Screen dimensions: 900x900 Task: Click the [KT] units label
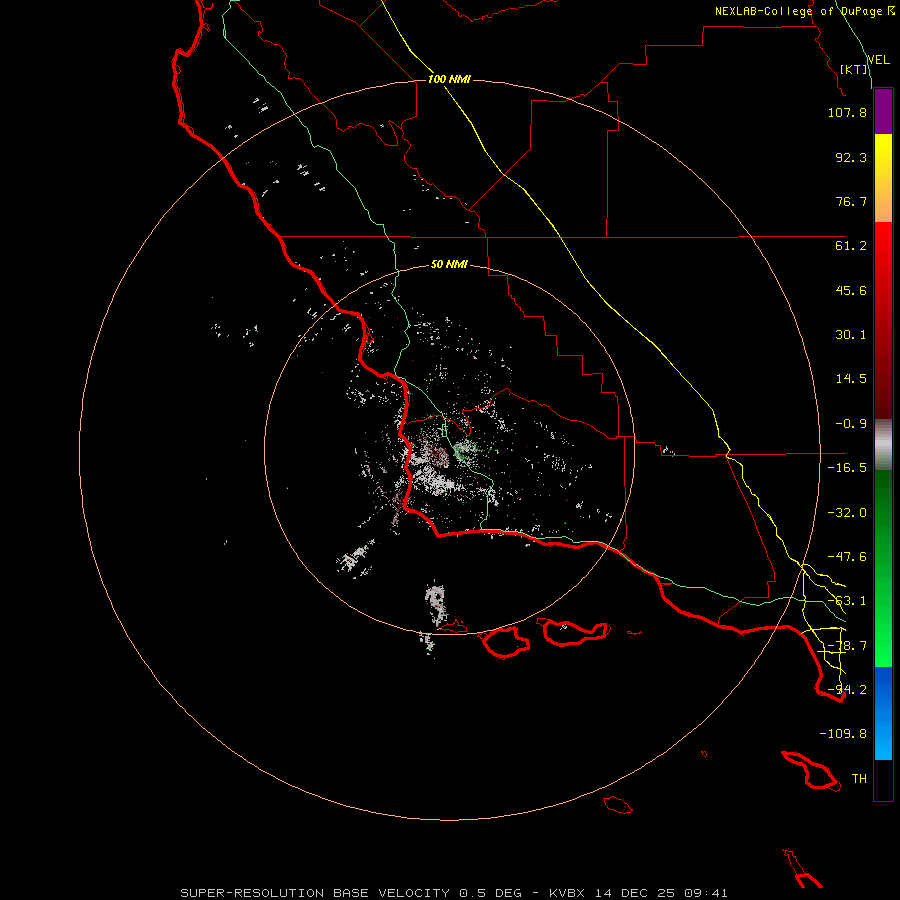click(x=854, y=69)
